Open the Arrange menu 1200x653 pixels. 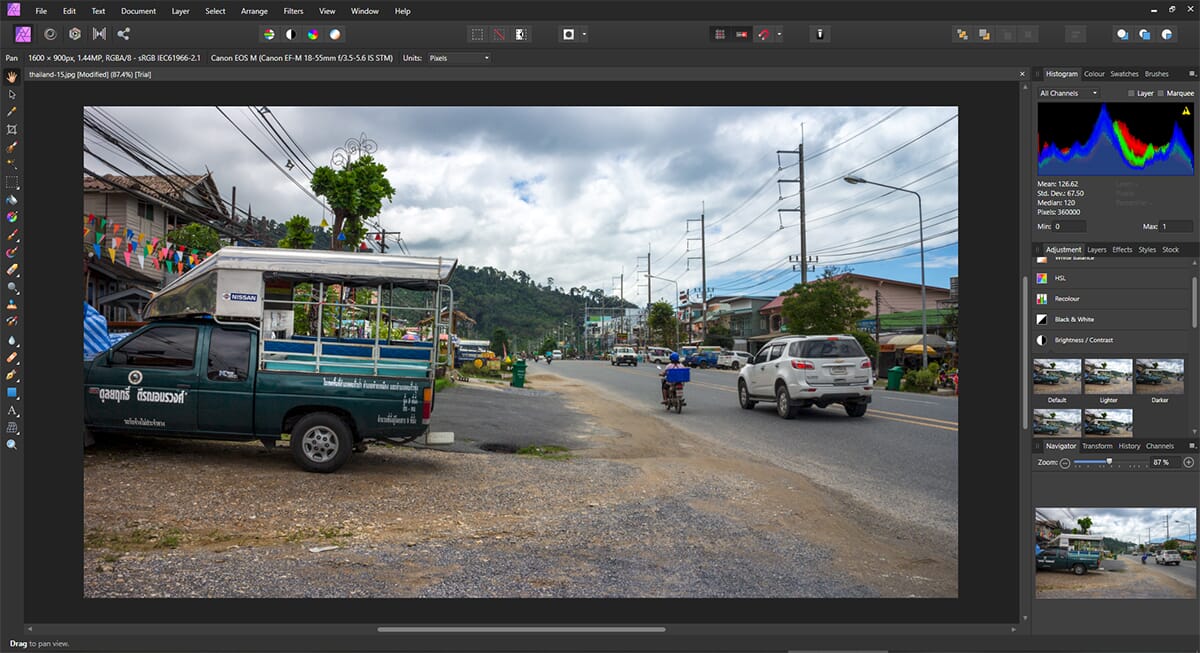(x=254, y=11)
